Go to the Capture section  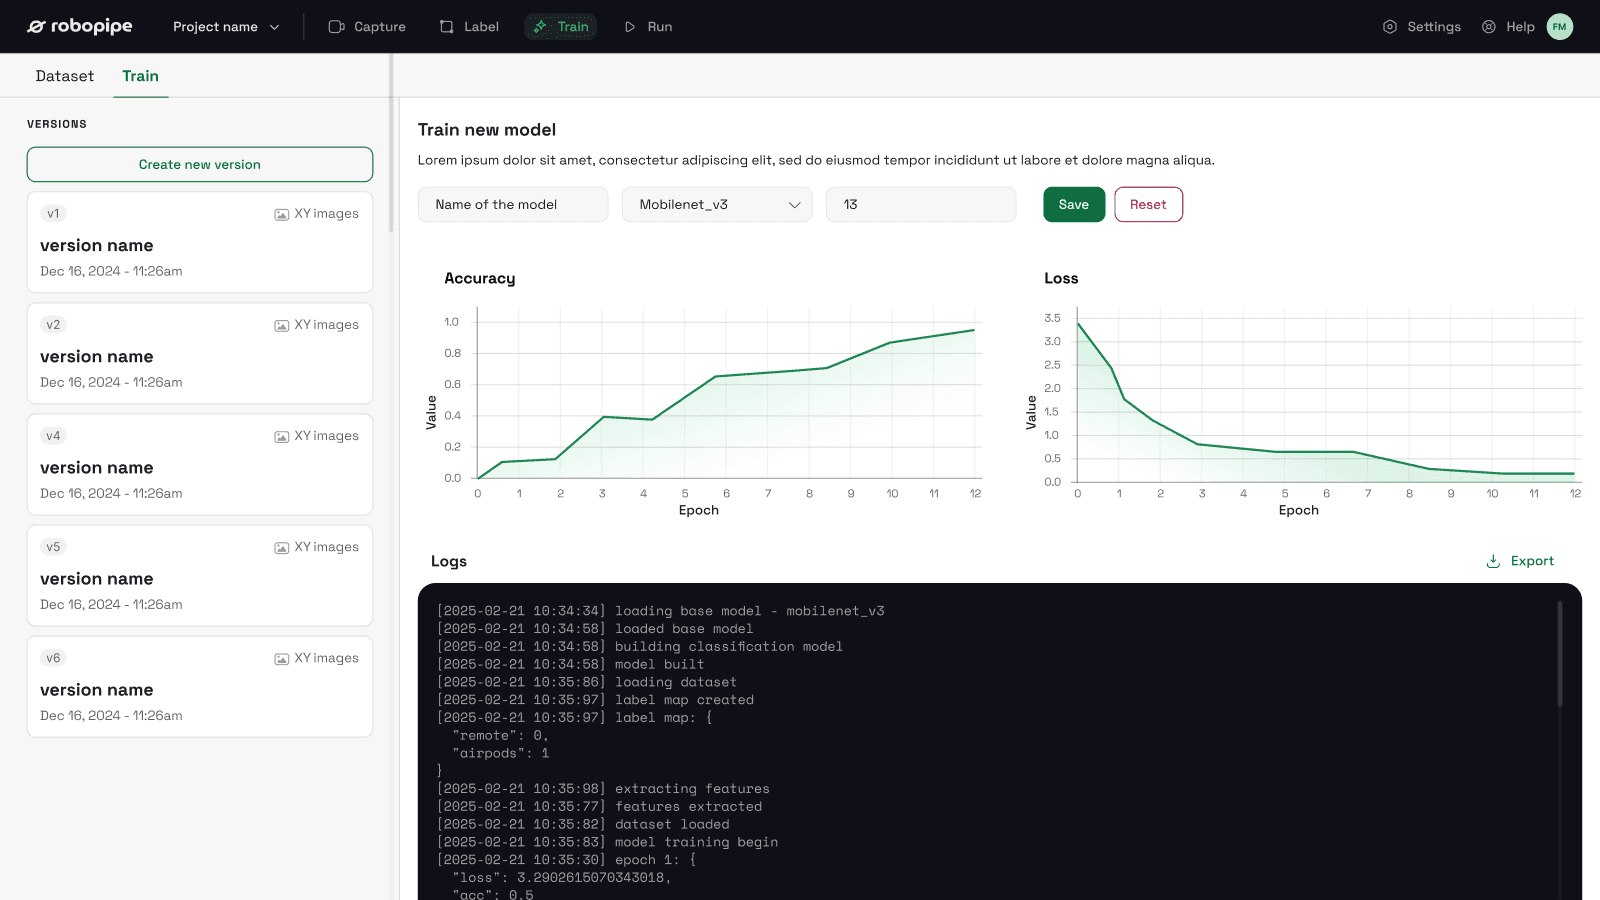(367, 27)
